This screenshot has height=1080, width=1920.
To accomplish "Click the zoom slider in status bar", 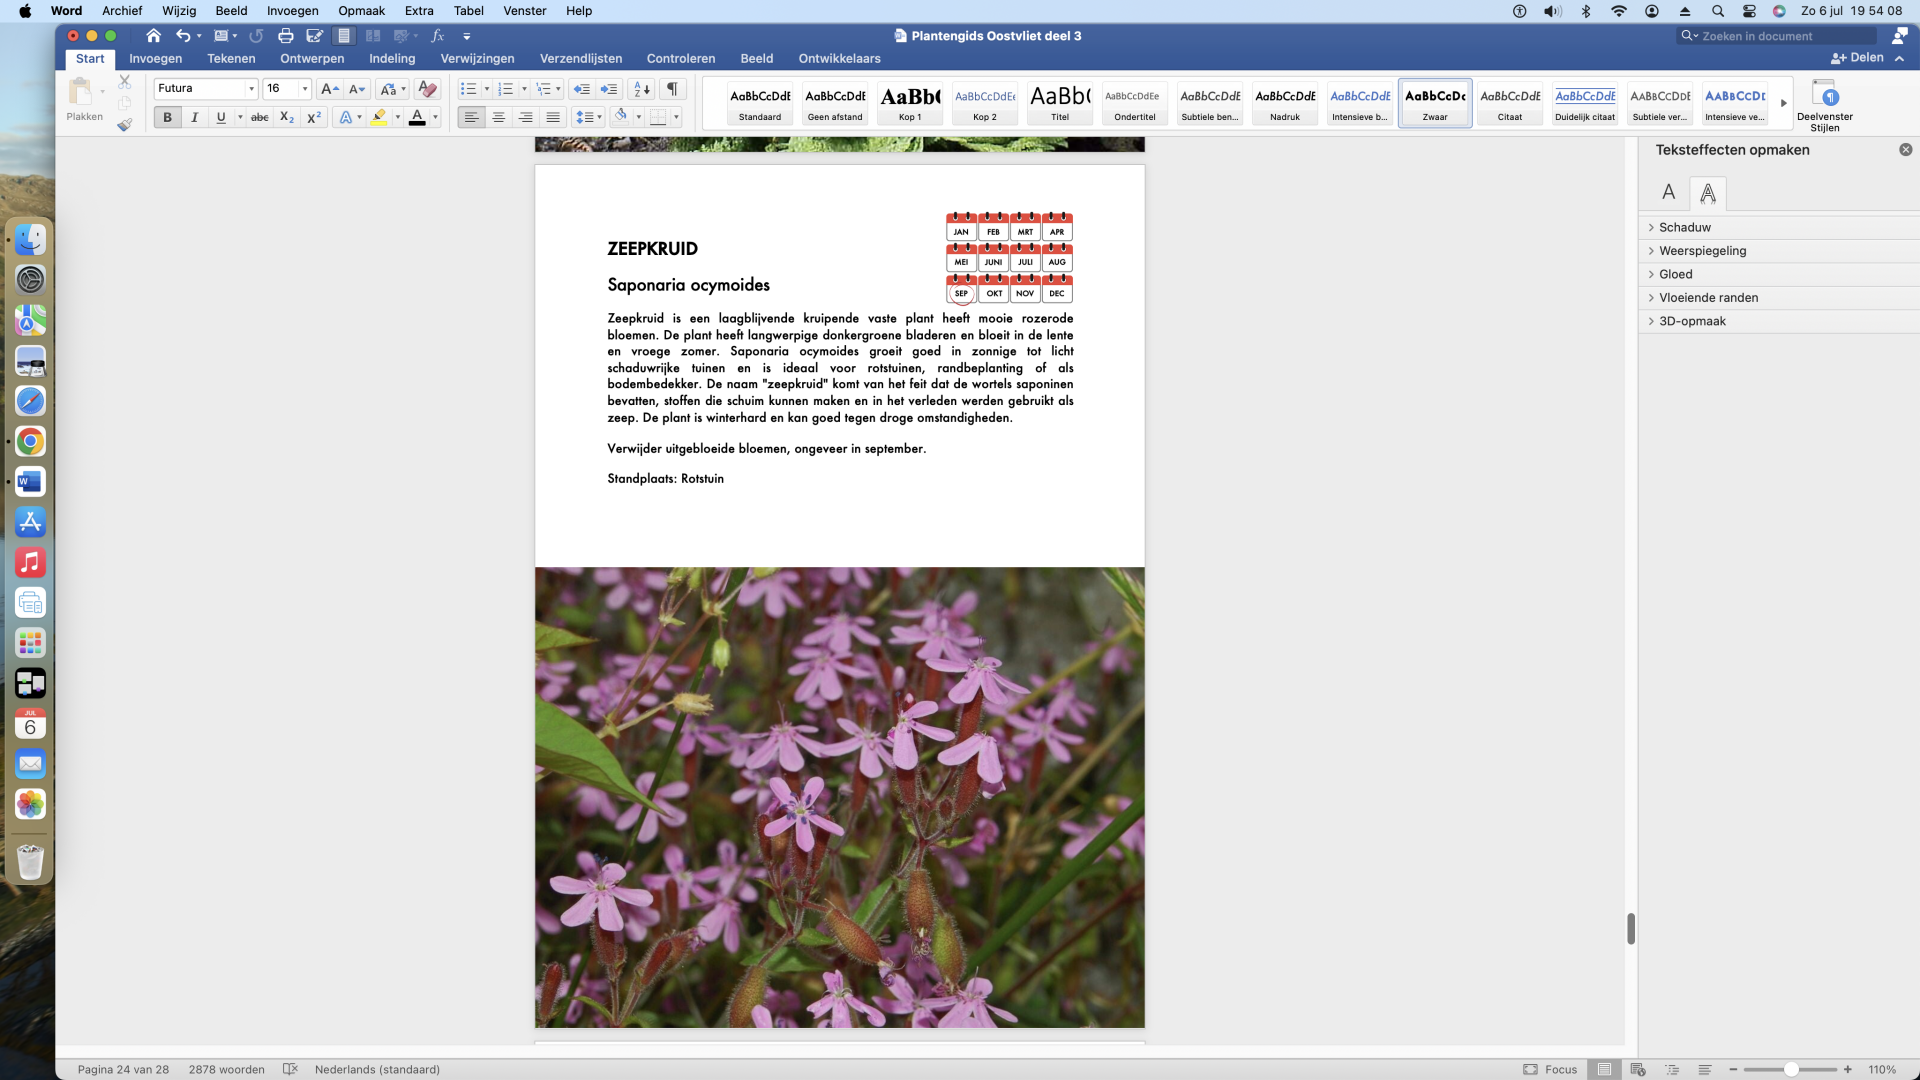I will point(1790,1070).
